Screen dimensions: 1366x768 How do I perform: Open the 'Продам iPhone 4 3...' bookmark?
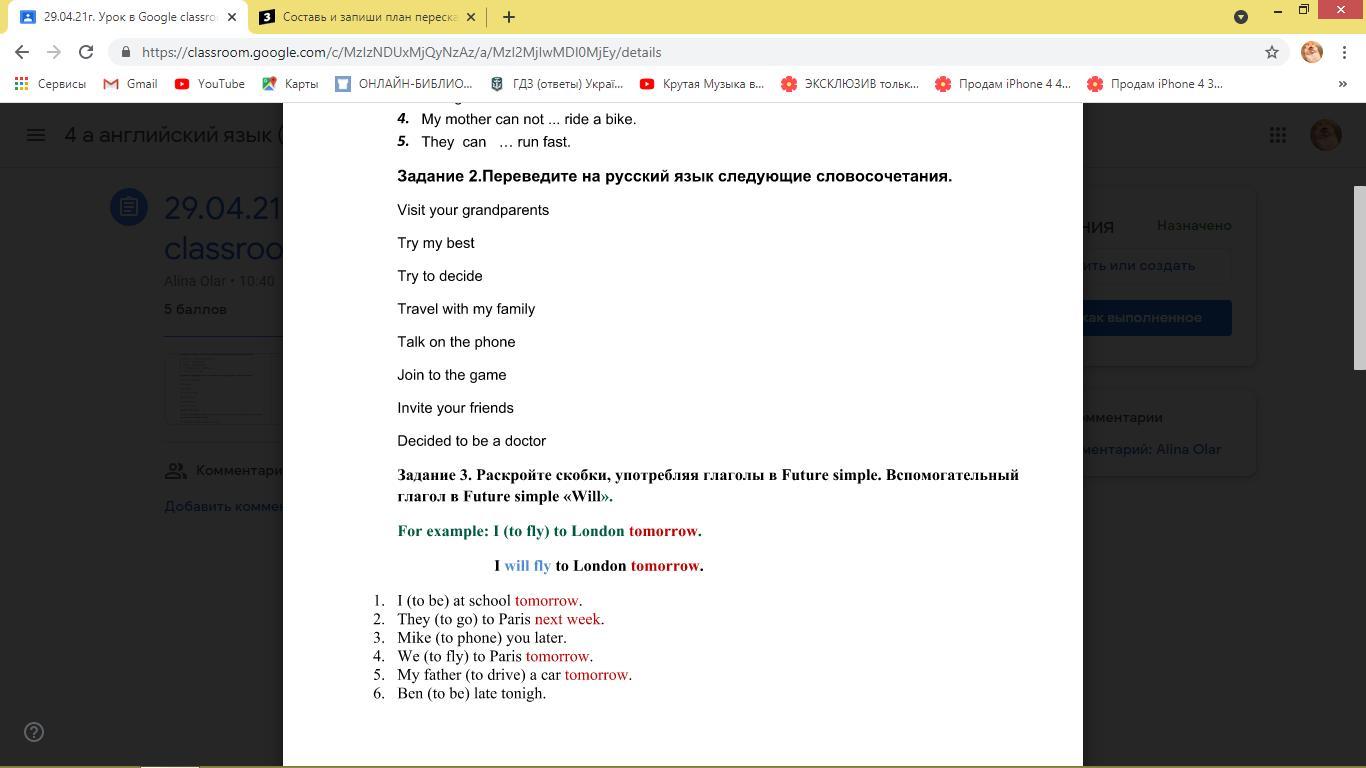[x=1155, y=84]
